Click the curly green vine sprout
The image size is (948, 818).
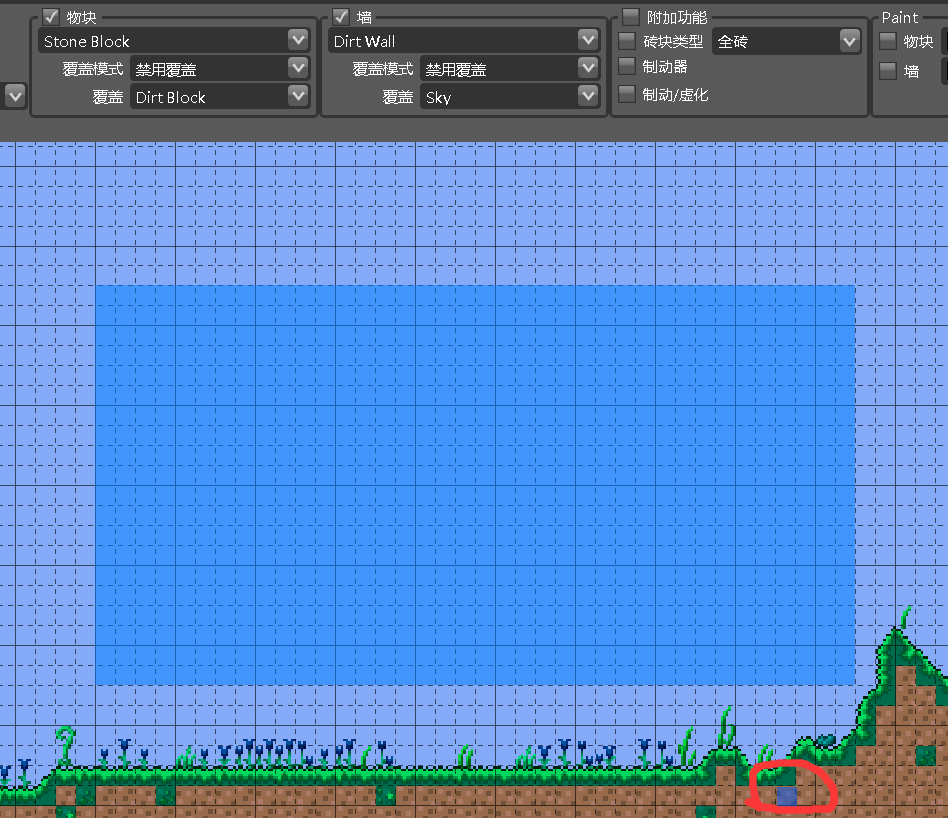click(66, 742)
